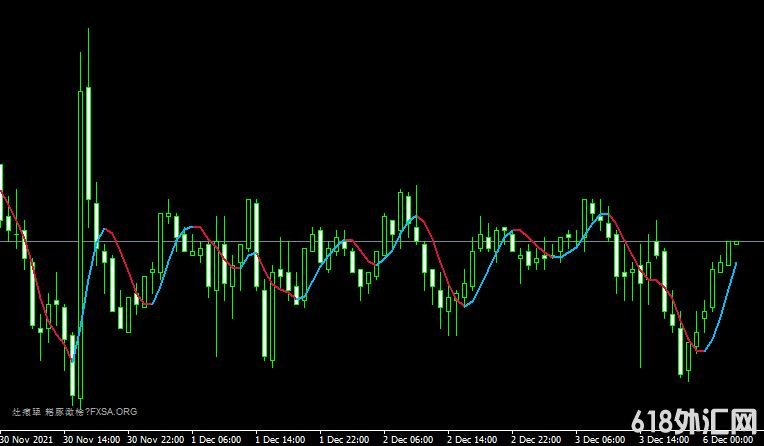Image resolution: width=764 pixels, height=446 pixels.
Task: Click the 30 Nov 22:00 time label
Action: pyautogui.click(x=156, y=439)
